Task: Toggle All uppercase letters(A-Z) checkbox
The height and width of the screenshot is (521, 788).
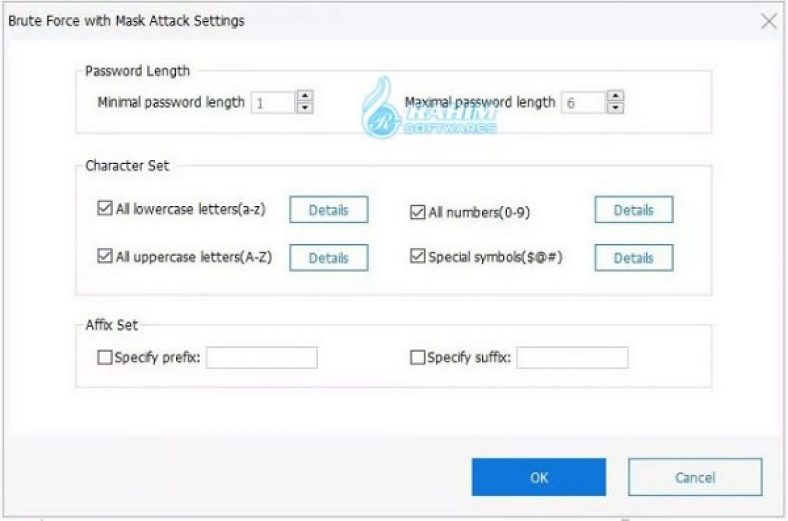Action: pyautogui.click(x=105, y=257)
